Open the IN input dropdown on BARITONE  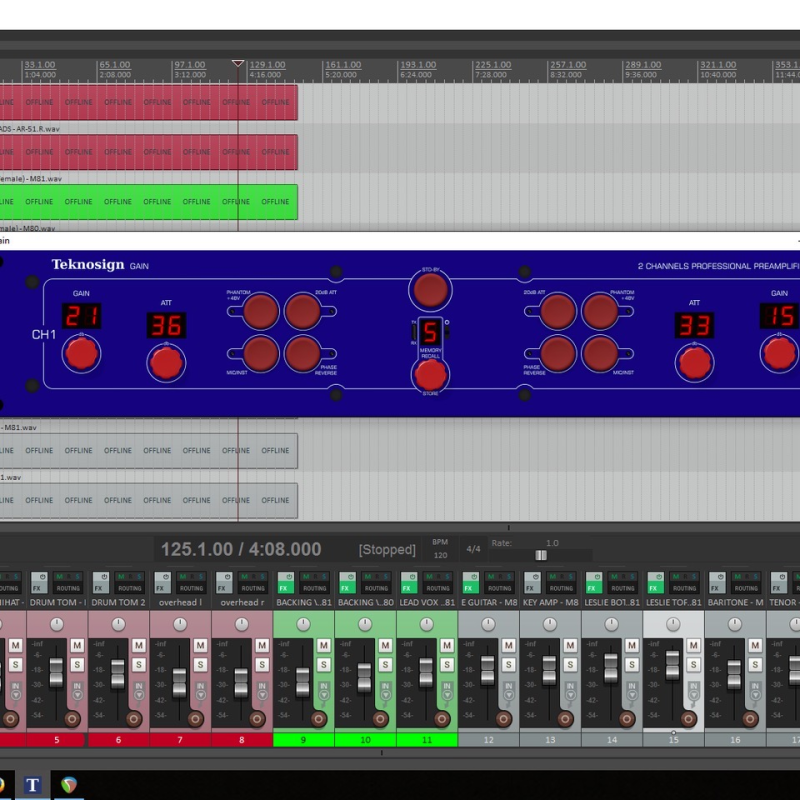point(755,690)
